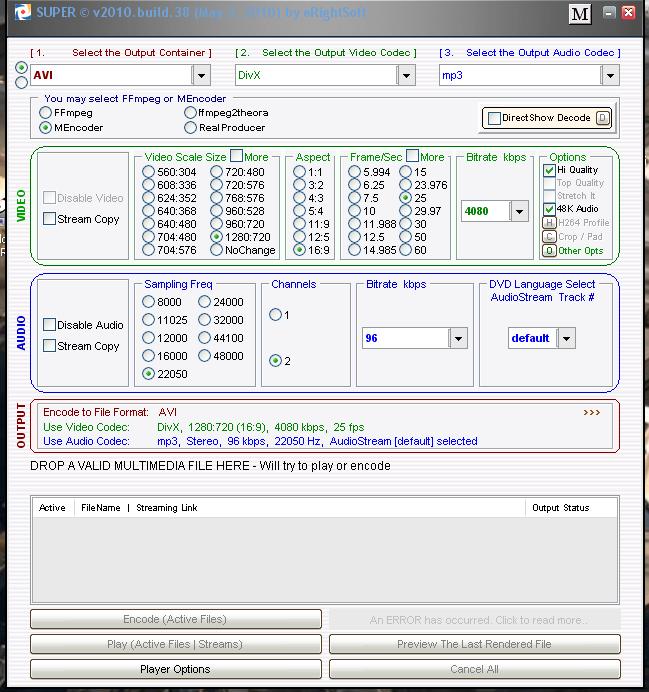Toggle the Hi Quality checkbox

549,171
